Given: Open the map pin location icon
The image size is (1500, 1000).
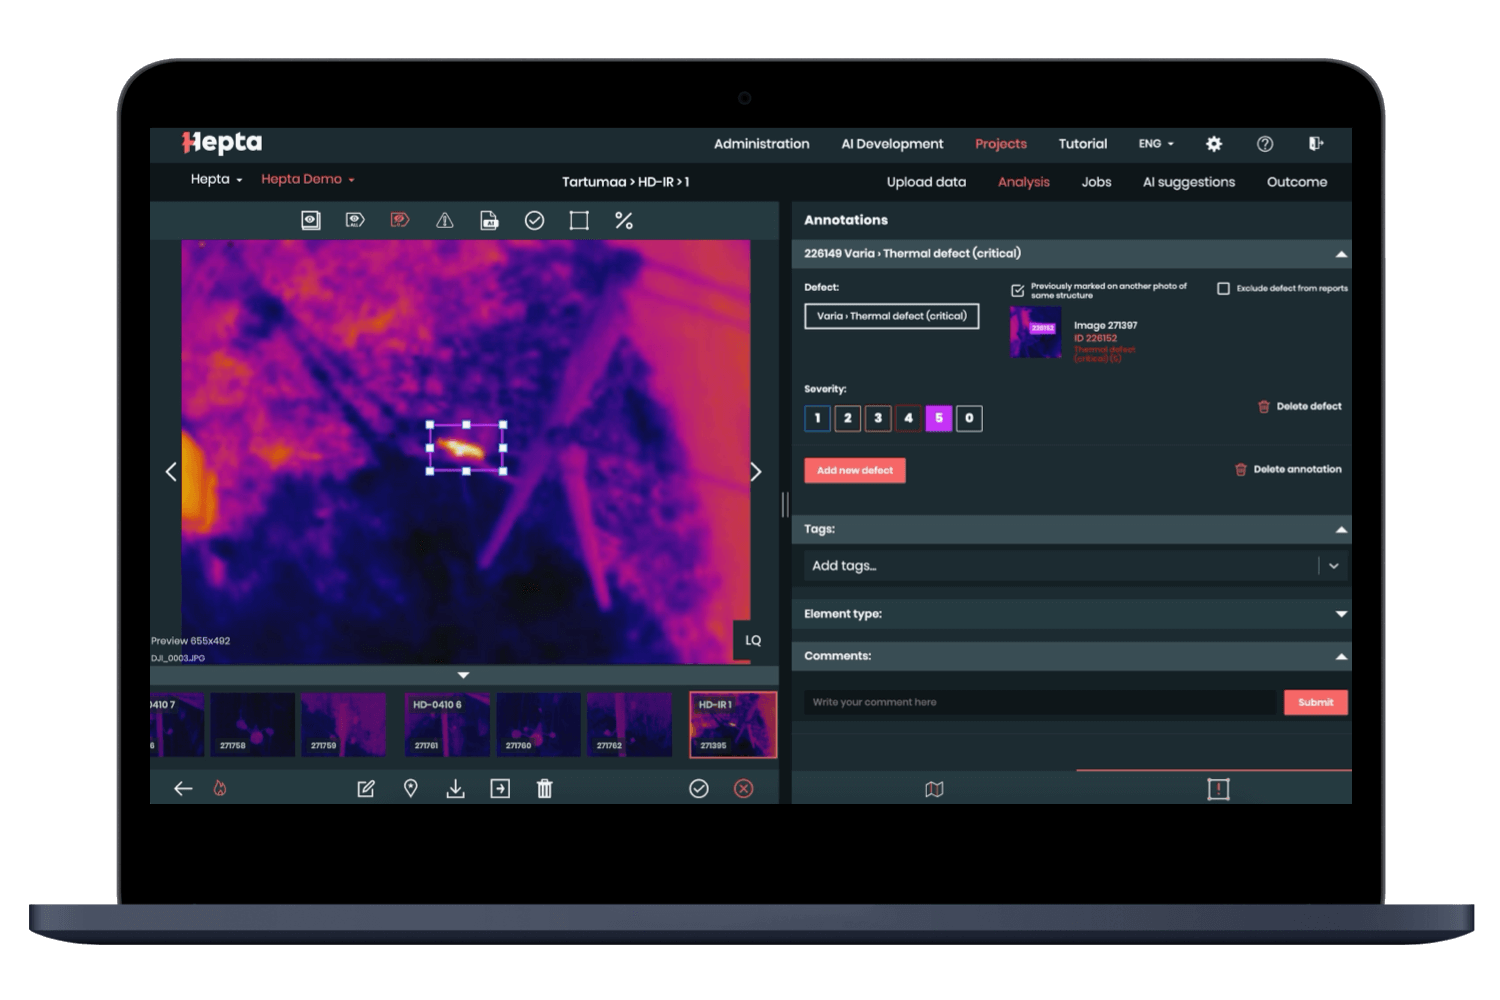Looking at the screenshot, I should coord(410,789).
